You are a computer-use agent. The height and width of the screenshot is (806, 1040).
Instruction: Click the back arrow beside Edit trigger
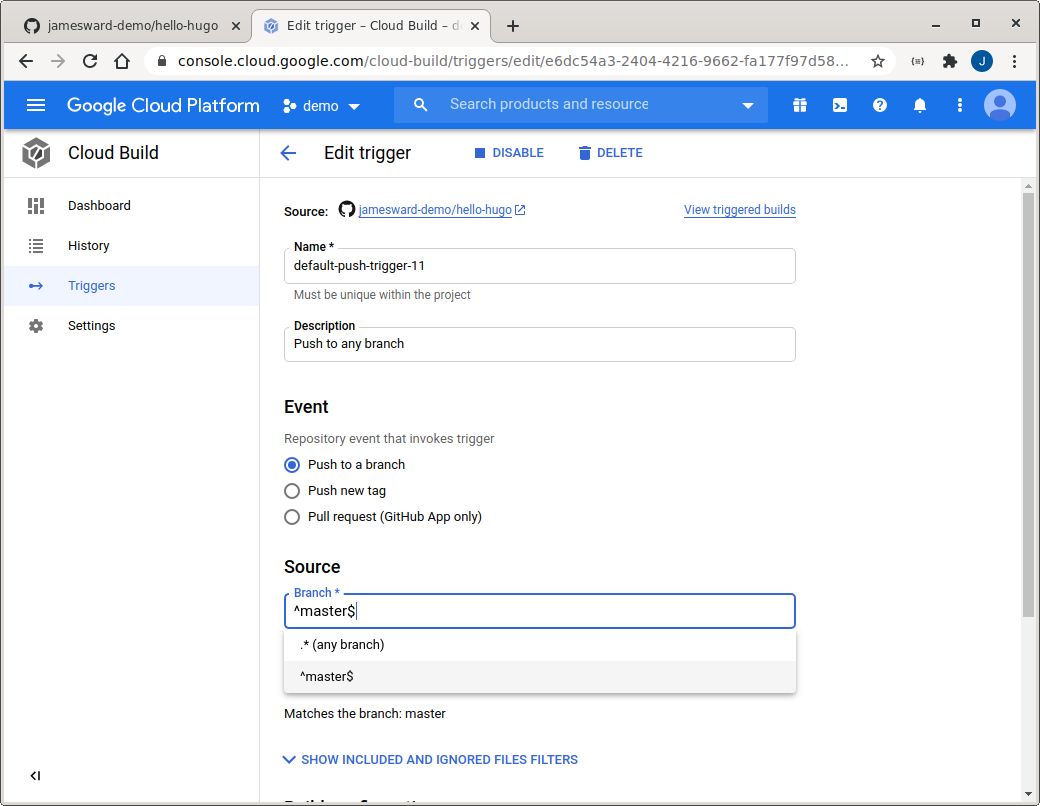(x=288, y=153)
